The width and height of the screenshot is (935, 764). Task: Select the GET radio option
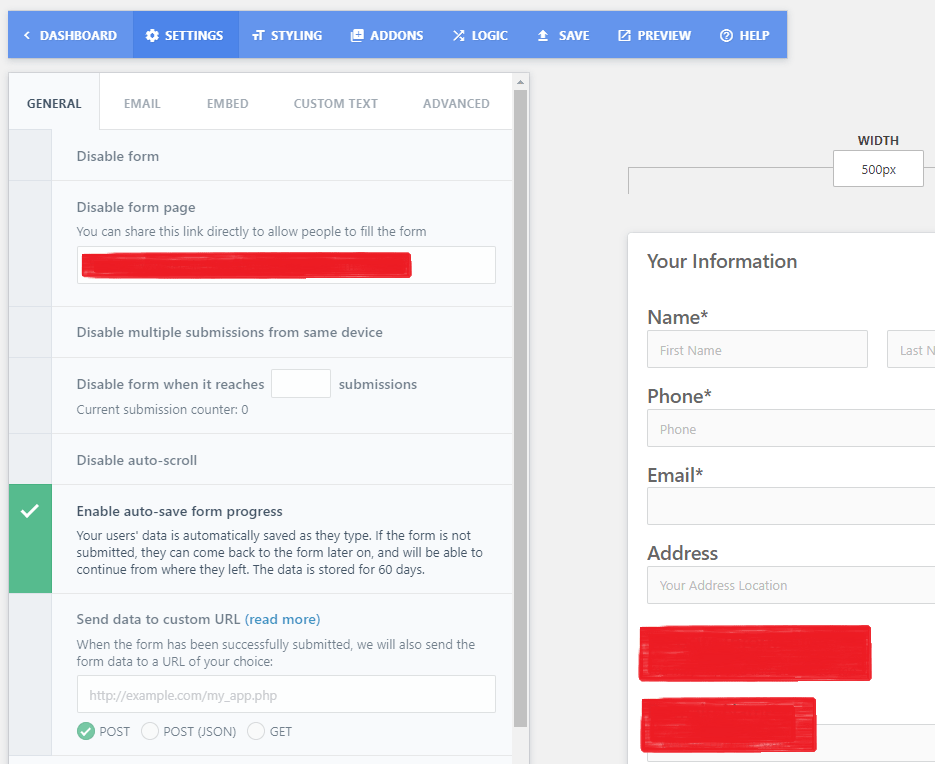(x=256, y=731)
